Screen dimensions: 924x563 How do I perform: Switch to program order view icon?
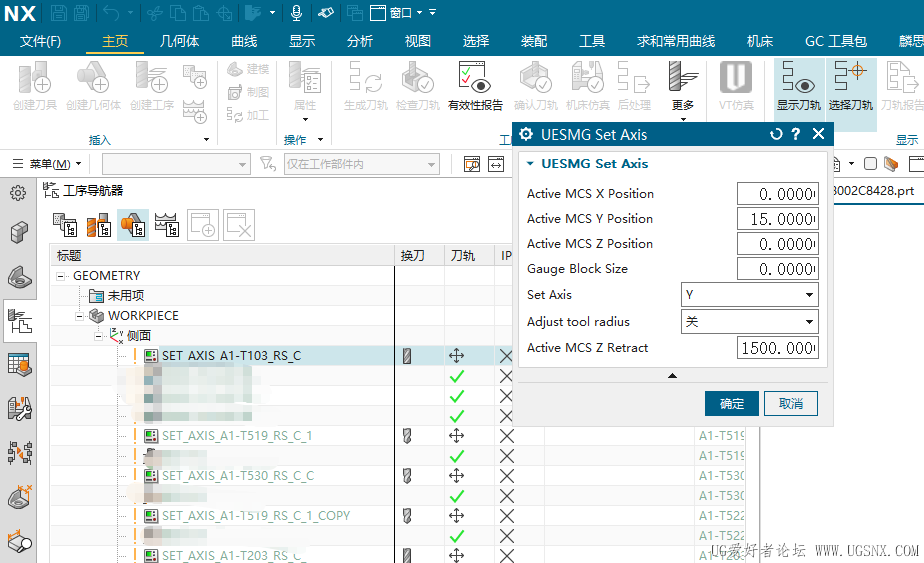coord(65,225)
